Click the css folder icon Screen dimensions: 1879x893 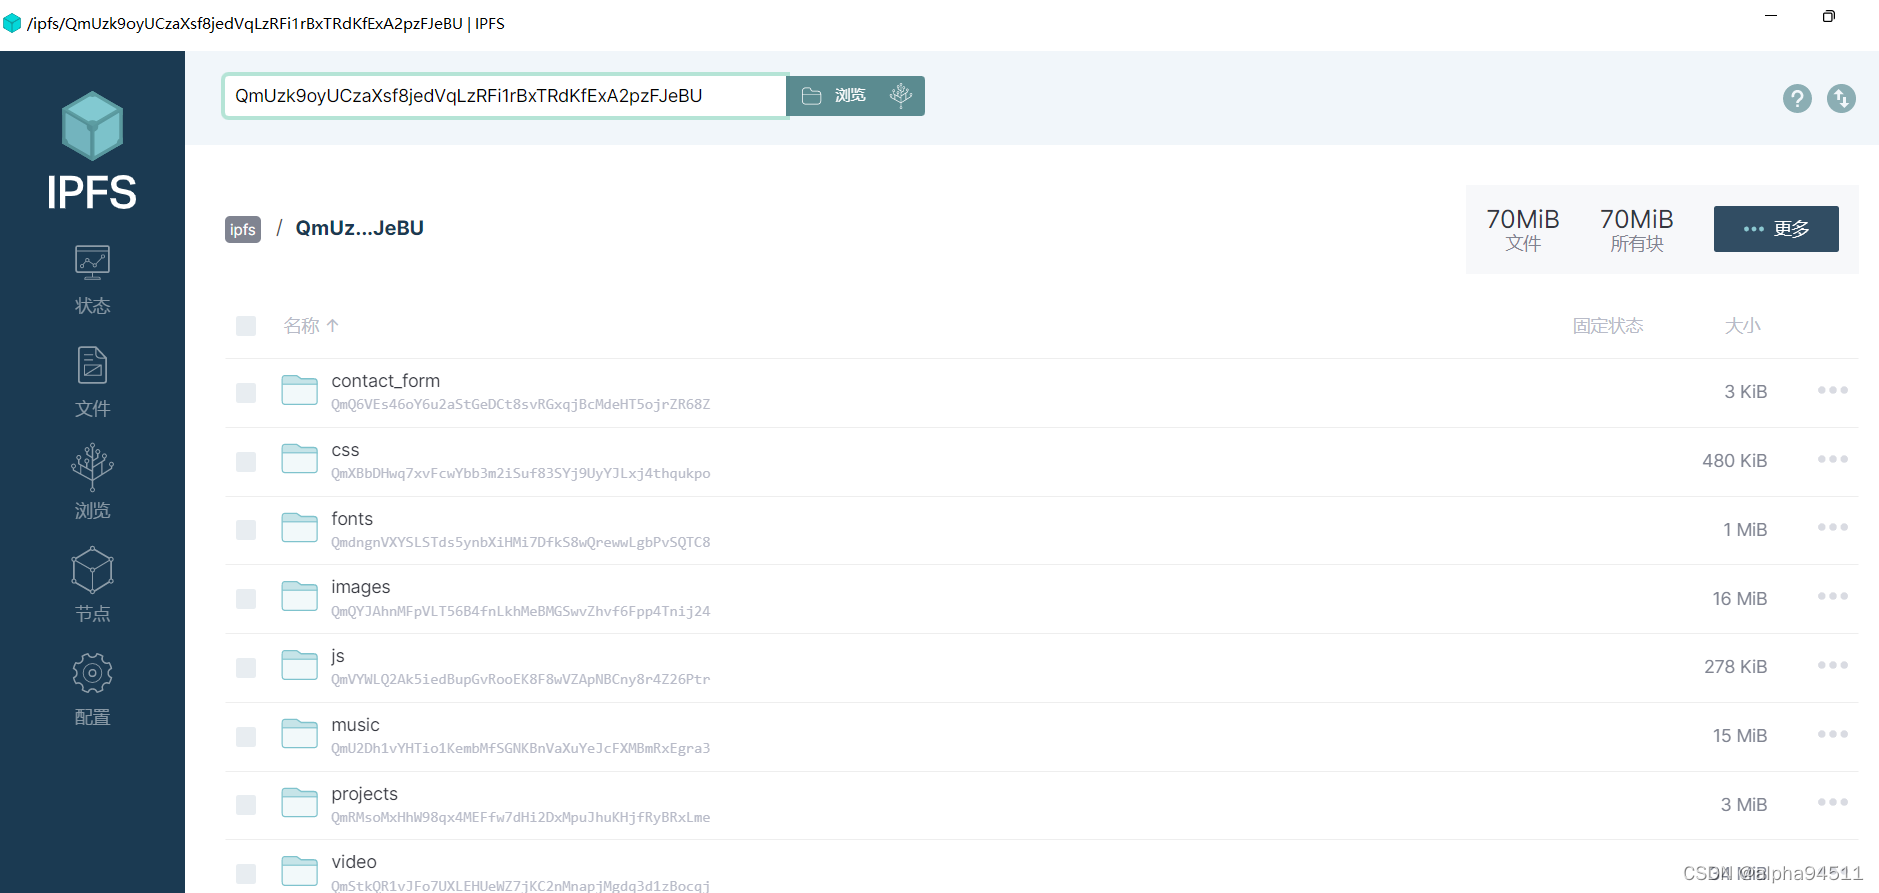(299, 459)
